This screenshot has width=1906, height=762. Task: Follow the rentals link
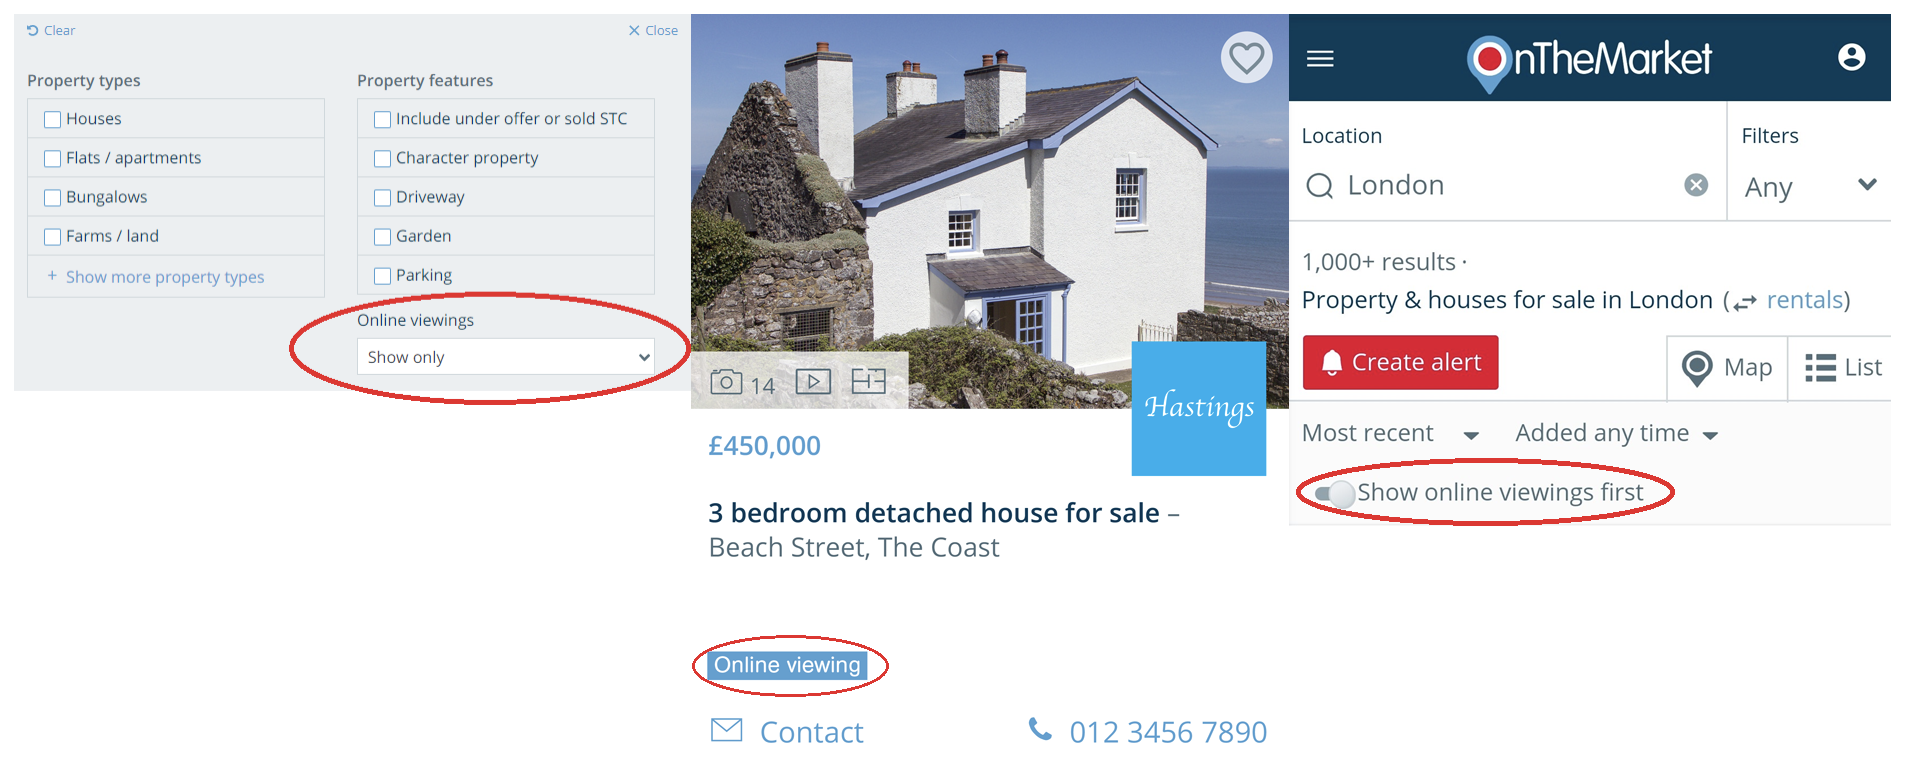[1805, 300]
